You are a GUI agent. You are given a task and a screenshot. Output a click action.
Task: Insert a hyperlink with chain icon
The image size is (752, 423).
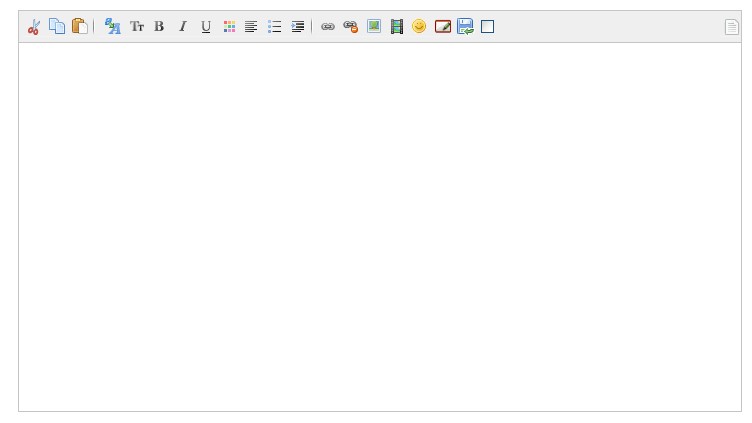(x=328, y=26)
